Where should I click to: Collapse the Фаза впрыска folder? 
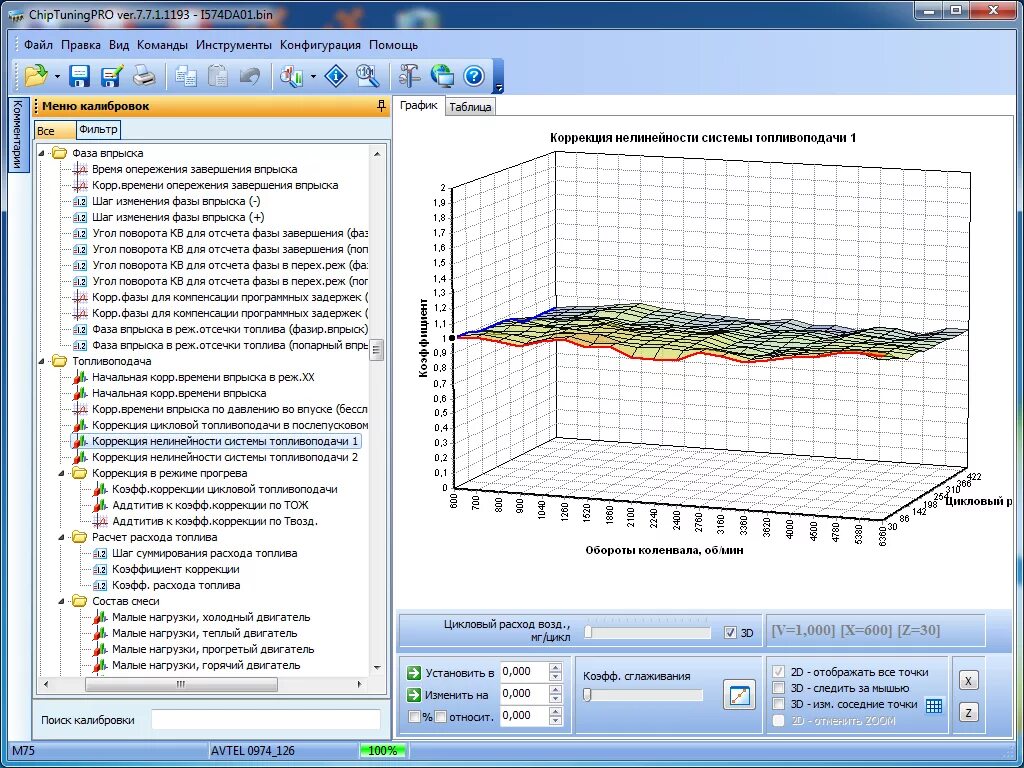42,153
